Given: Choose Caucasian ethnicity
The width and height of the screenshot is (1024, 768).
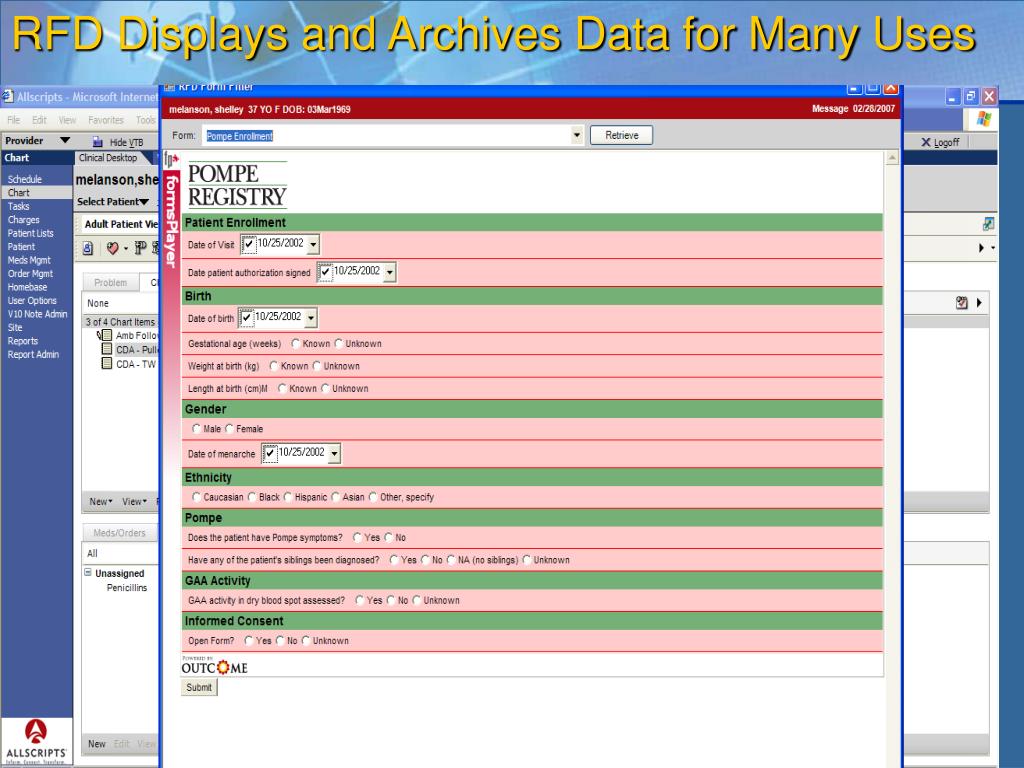Looking at the screenshot, I should pyautogui.click(x=197, y=497).
